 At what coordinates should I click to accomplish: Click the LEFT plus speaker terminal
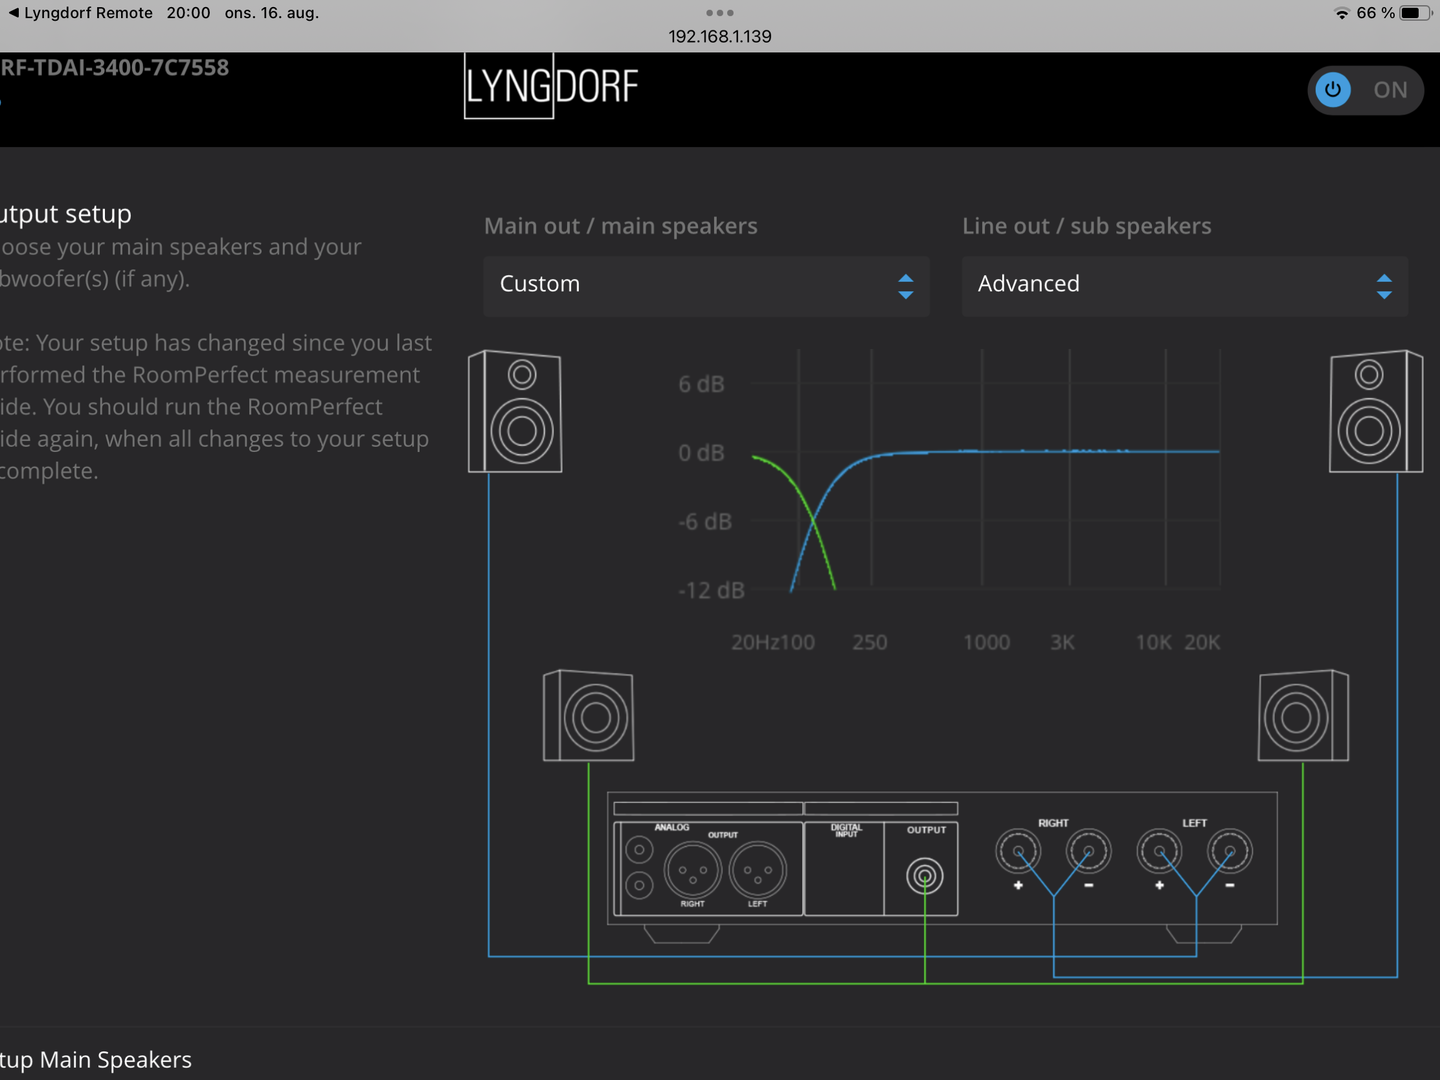click(x=1159, y=852)
